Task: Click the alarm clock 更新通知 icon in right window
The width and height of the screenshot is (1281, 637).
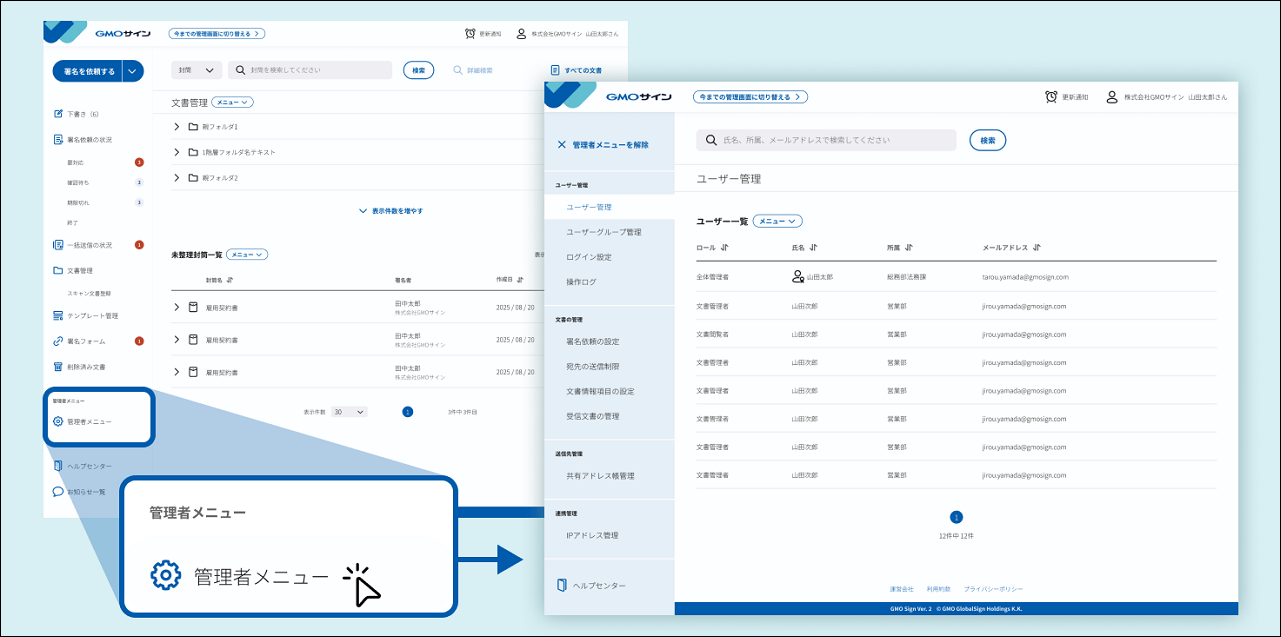Action: click(x=1051, y=97)
